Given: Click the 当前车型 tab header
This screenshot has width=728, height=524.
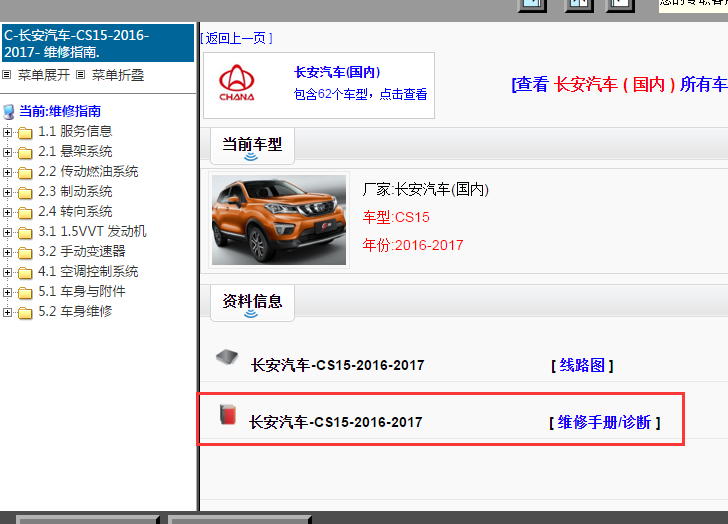Looking at the screenshot, I should tap(252, 146).
